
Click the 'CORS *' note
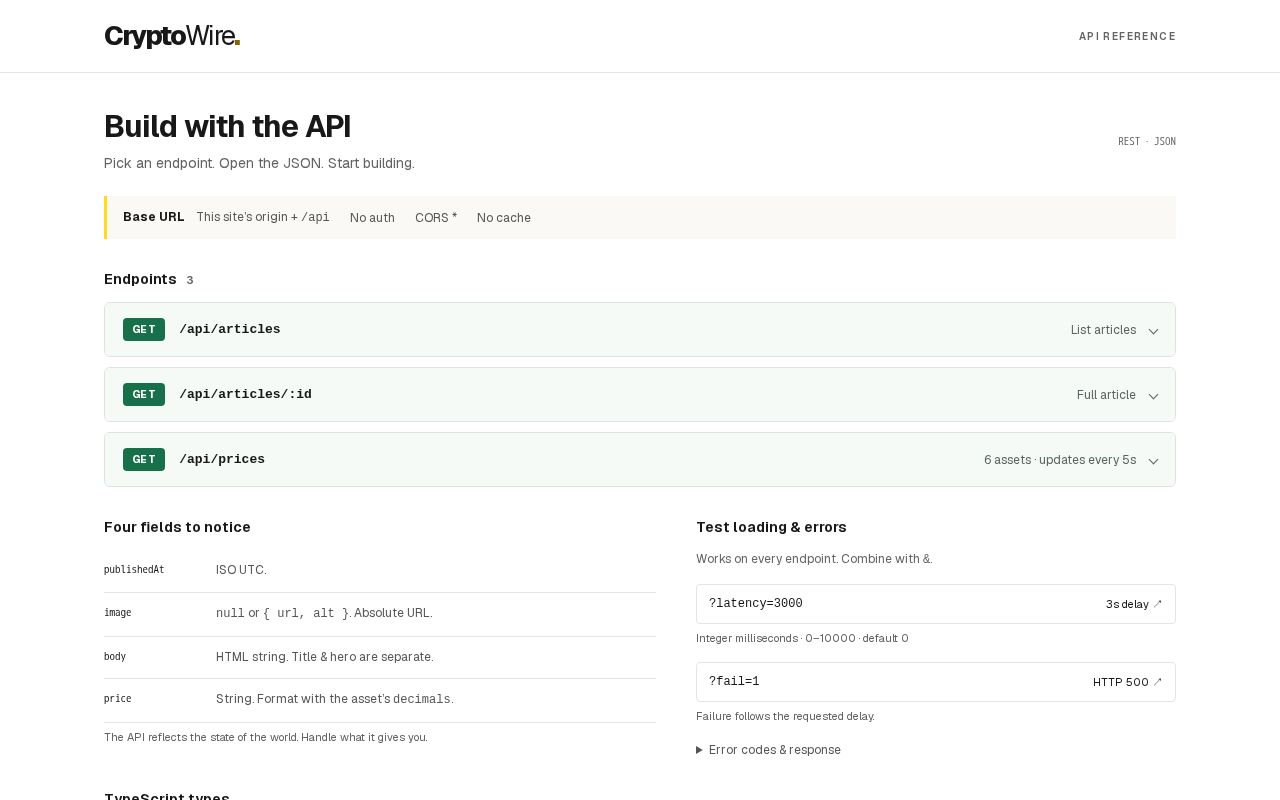pos(436,218)
